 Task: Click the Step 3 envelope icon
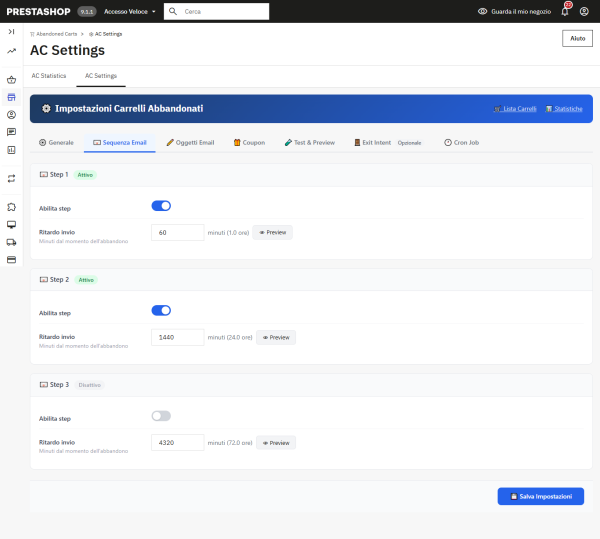[44, 384]
